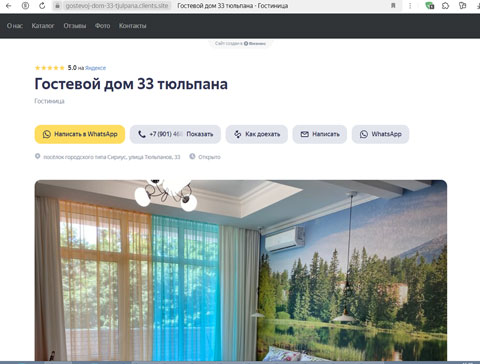Click the 'Написать' email button

320,134
